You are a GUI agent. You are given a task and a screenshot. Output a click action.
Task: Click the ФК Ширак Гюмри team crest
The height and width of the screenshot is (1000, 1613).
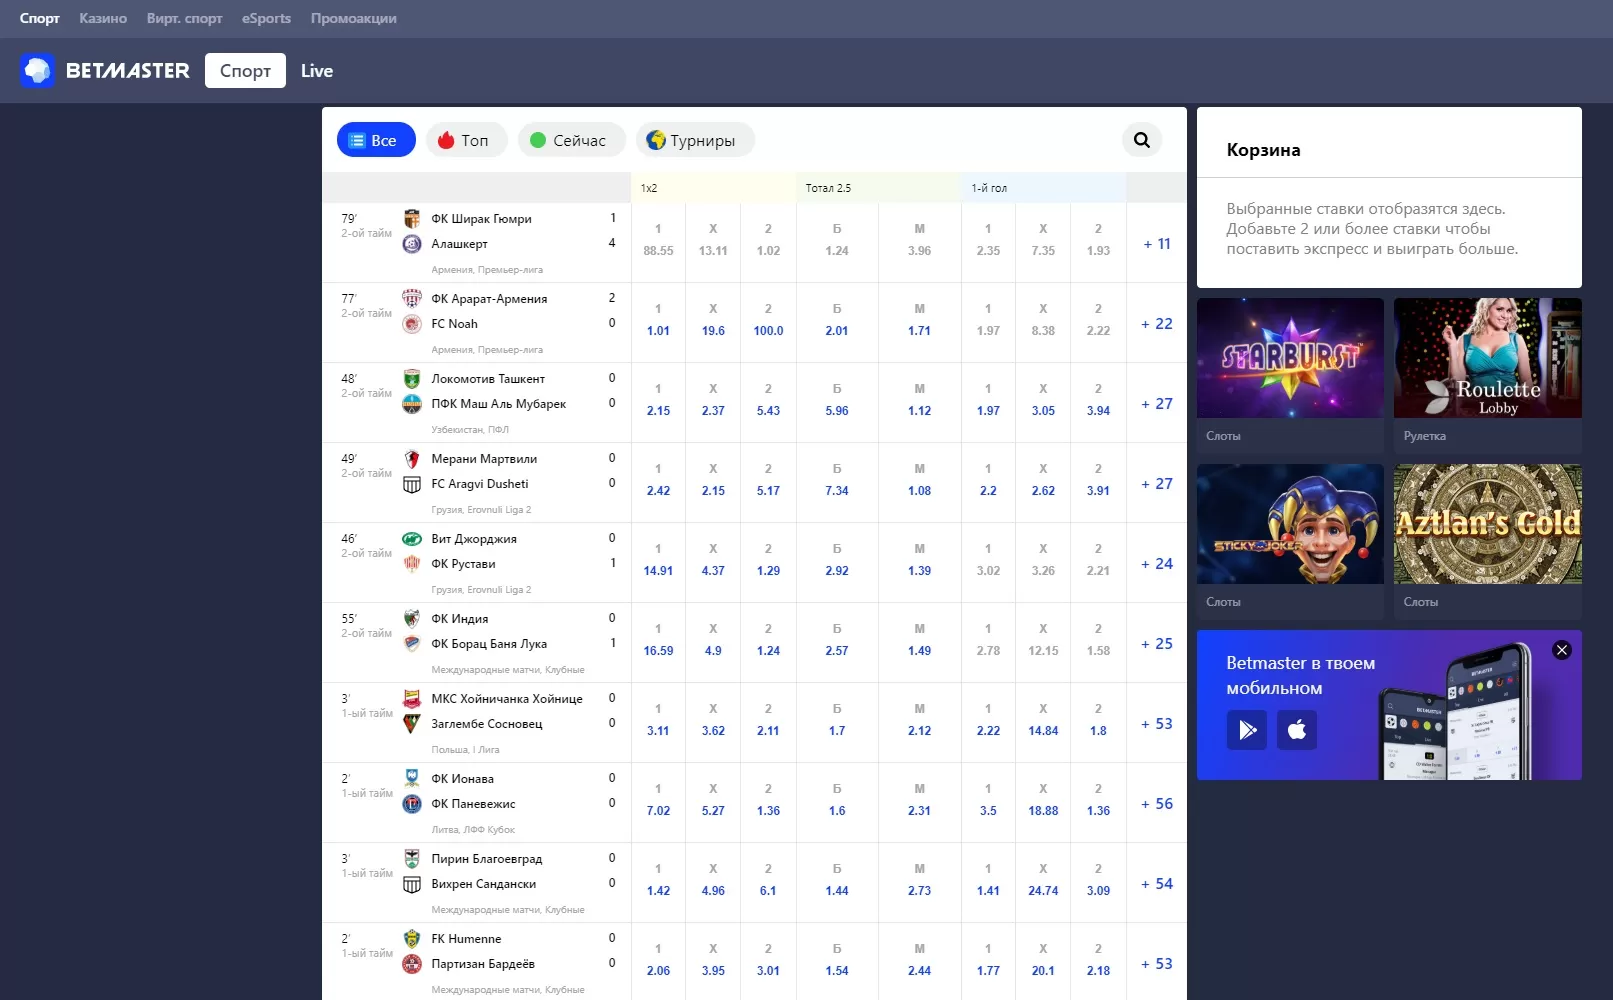tap(411, 219)
